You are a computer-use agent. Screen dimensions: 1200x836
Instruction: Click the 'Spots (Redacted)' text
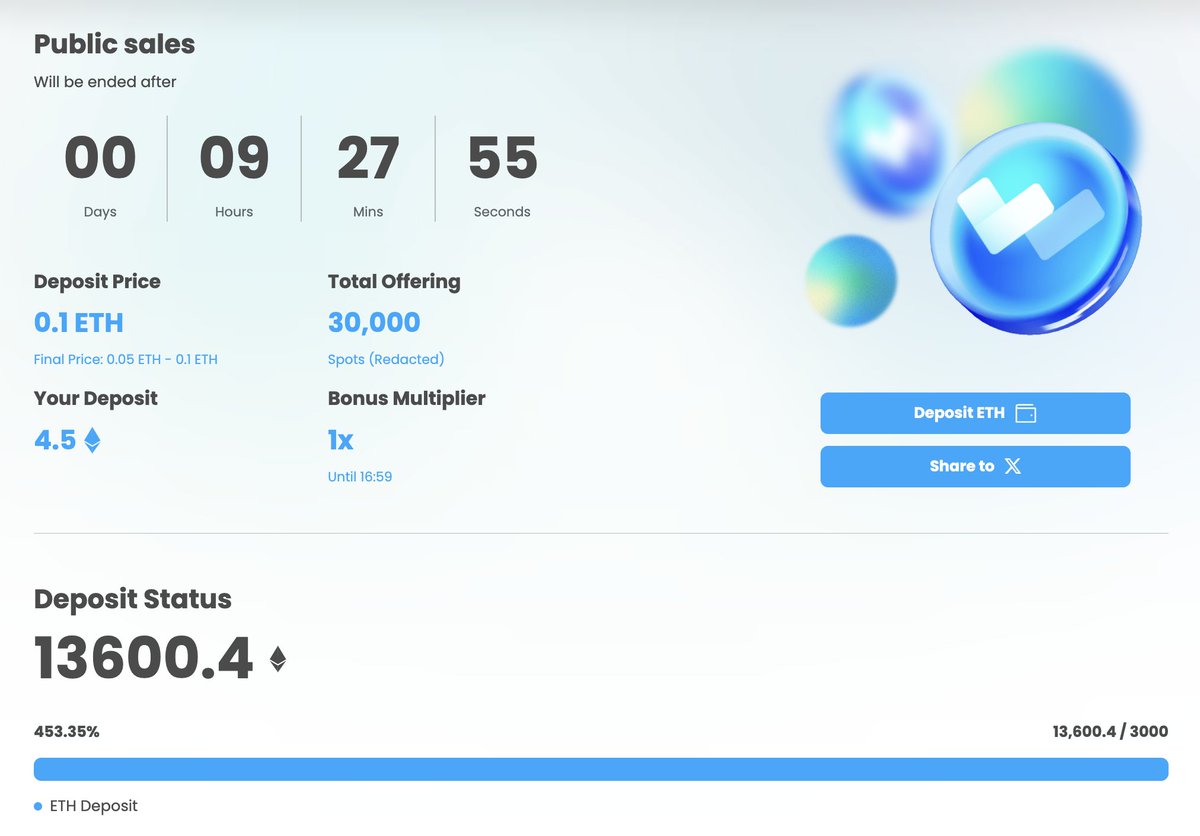pos(386,359)
